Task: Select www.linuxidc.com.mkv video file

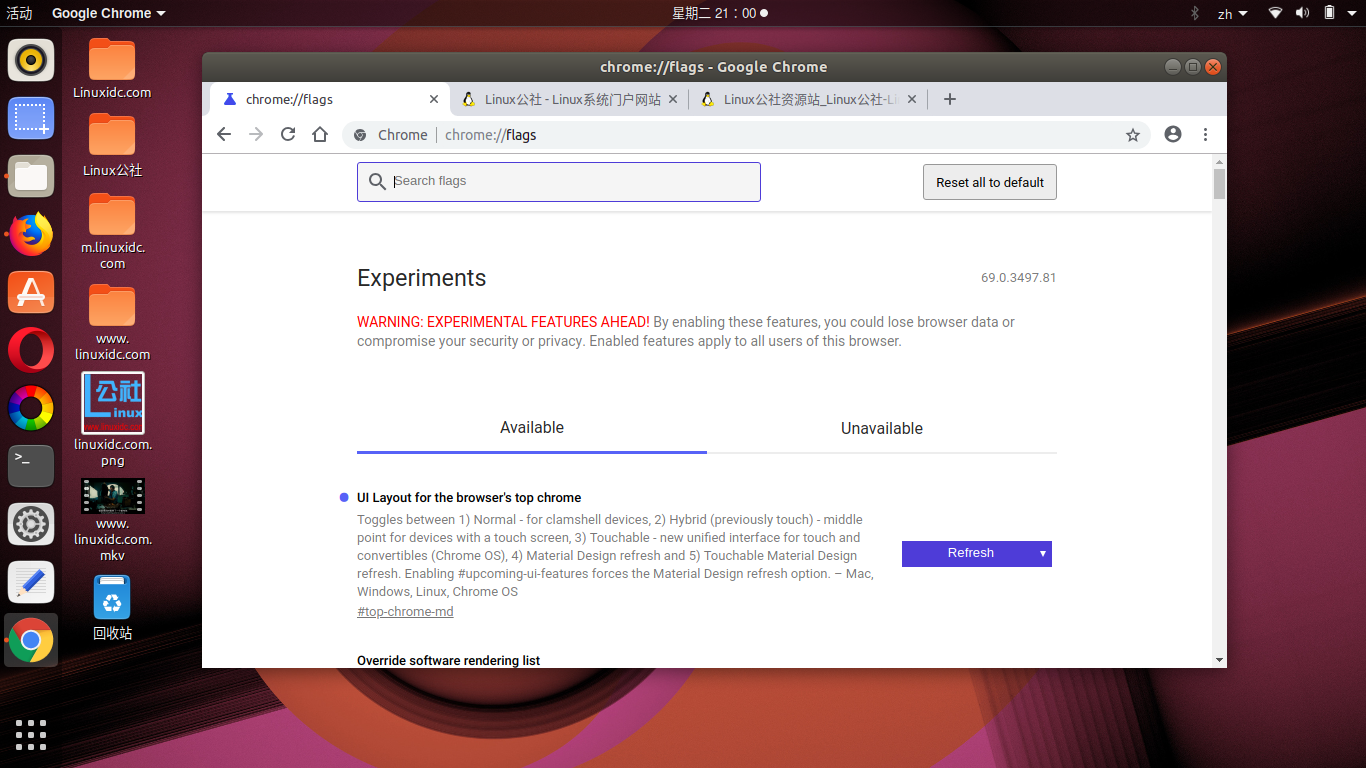Action: point(113,520)
